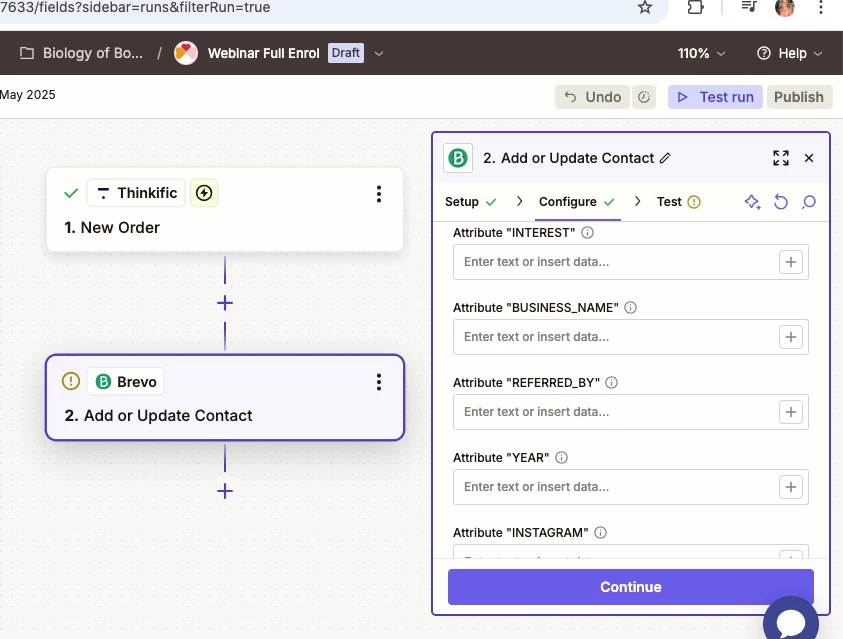Open the browser extensions puzzle icon
The height and width of the screenshot is (639, 843).
pyautogui.click(x=695, y=8)
